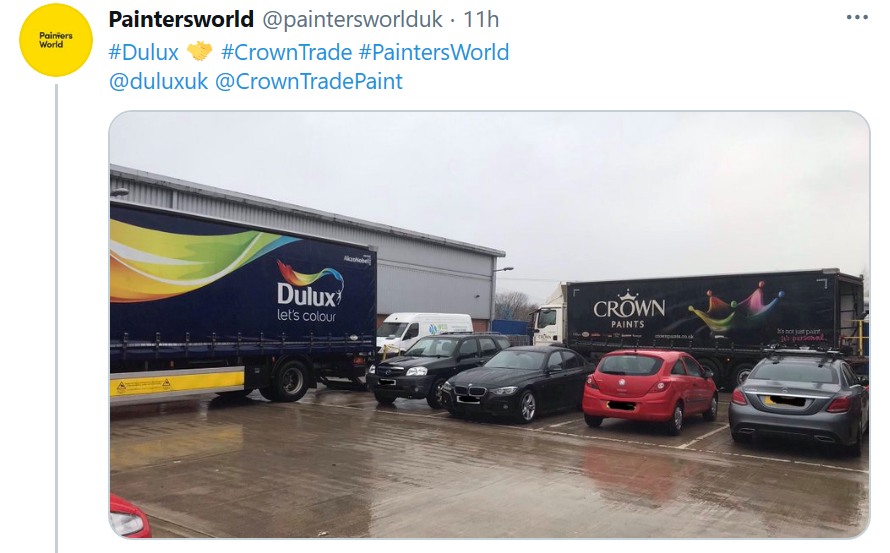890x553 pixels.
Task: Open the Paintersworld display name profile
Action: (181, 19)
